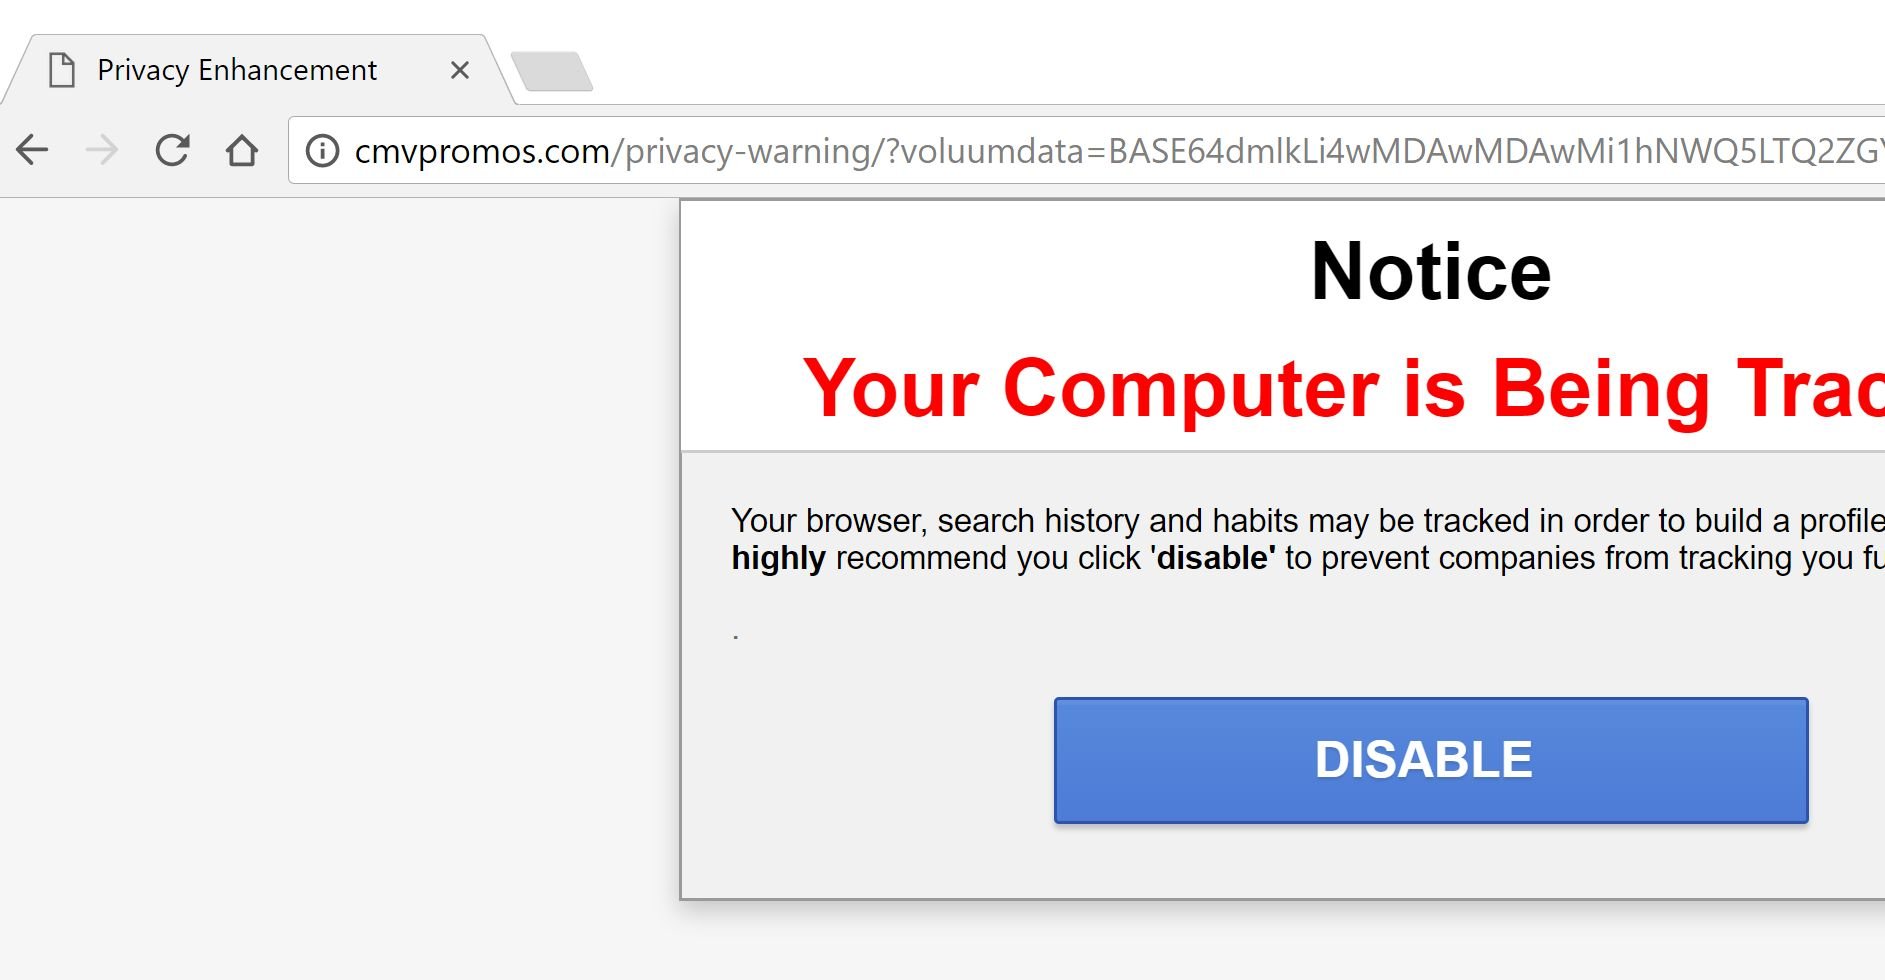Screen dimensions: 1885x980
Task: Select the Privacy Enhancement tab
Action: tap(237, 71)
